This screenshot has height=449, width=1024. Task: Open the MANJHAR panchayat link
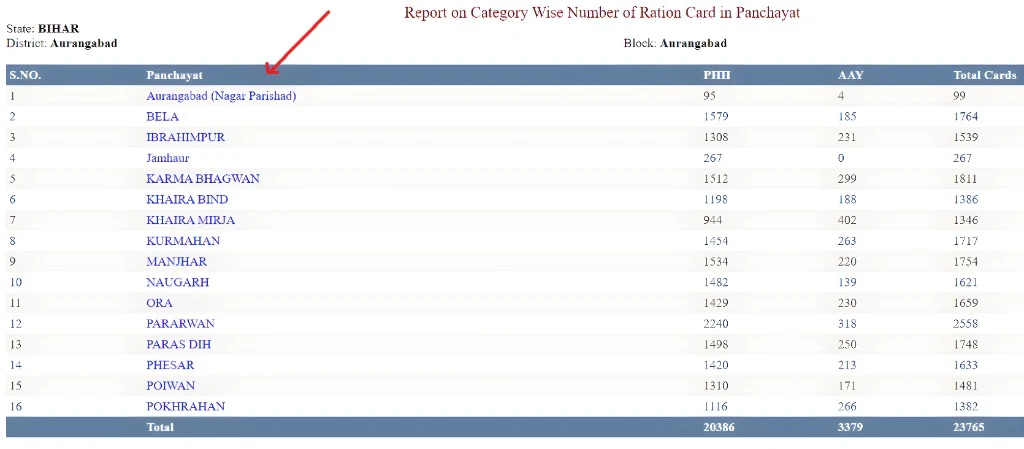pos(176,262)
